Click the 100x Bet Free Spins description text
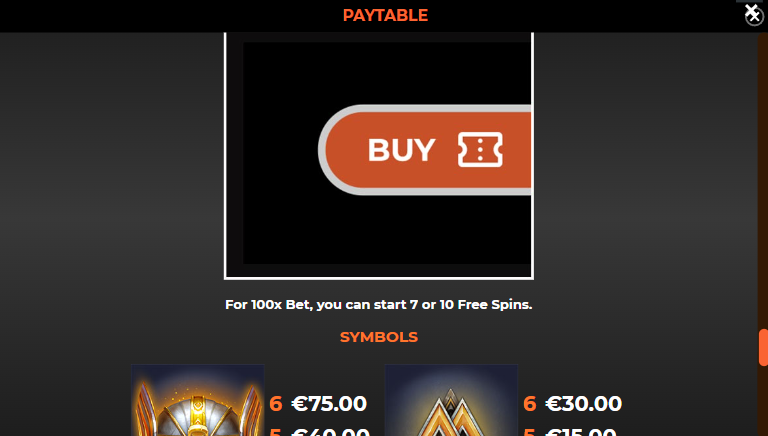 (x=379, y=305)
